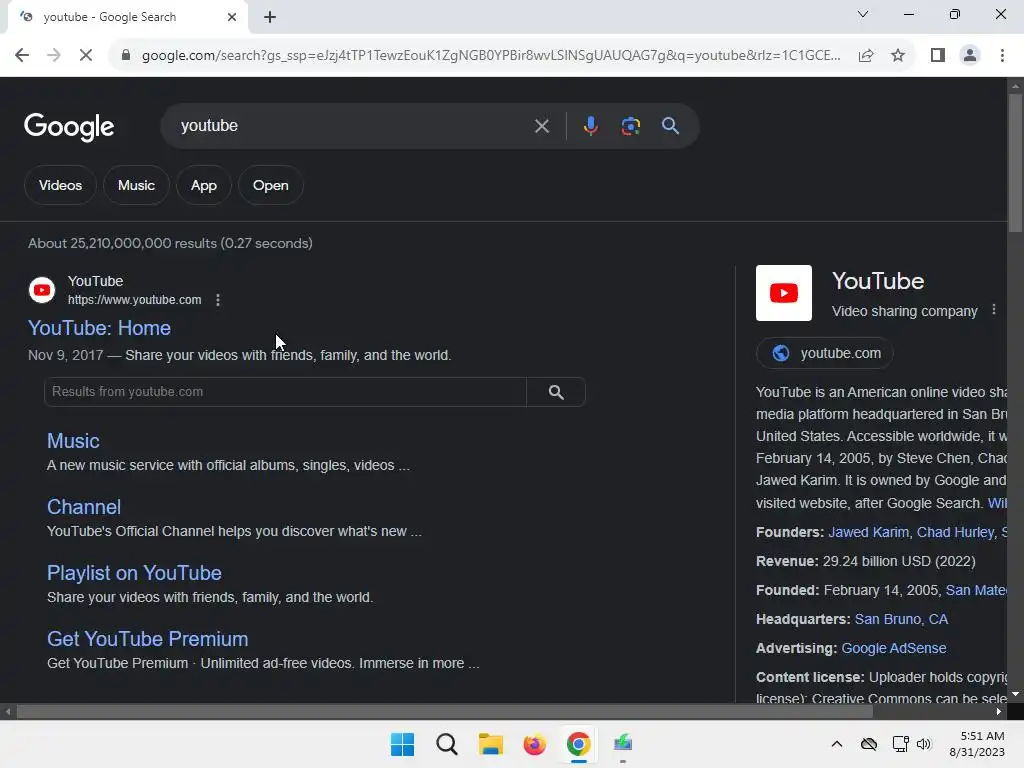Open the Jawed Karim founder link
Screen dimensions: 1024x768
[869, 532]
